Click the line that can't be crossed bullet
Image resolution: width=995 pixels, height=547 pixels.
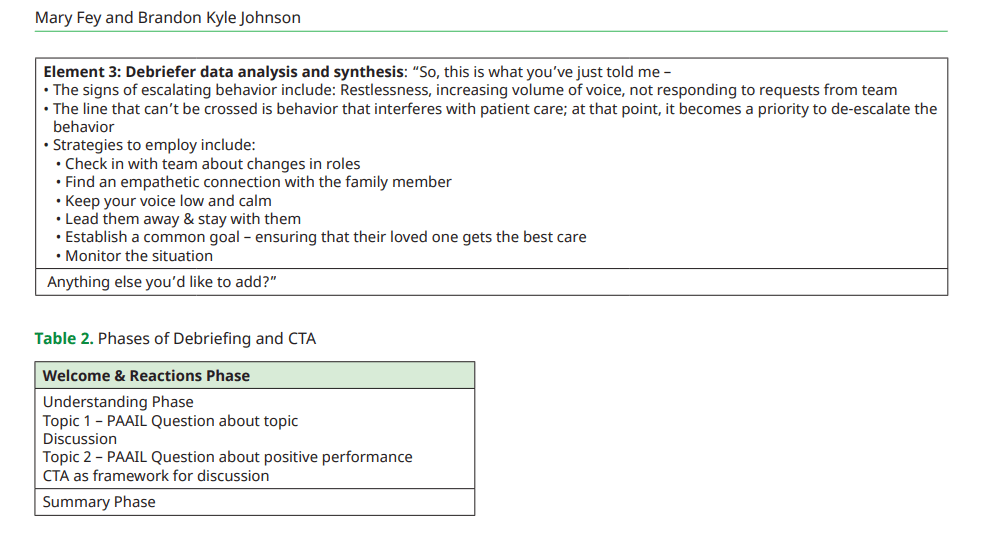click(x=494, y=109)
